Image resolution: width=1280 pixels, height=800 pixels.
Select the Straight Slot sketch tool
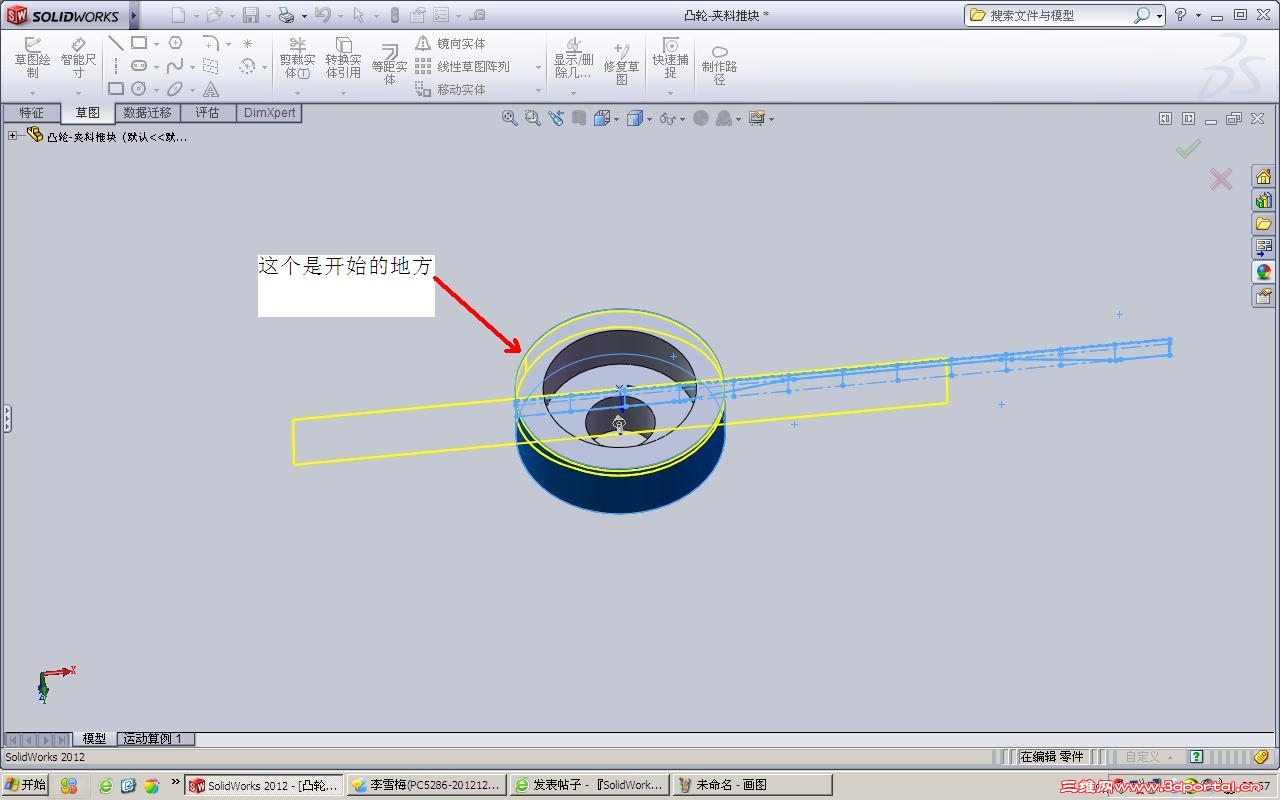139,66
